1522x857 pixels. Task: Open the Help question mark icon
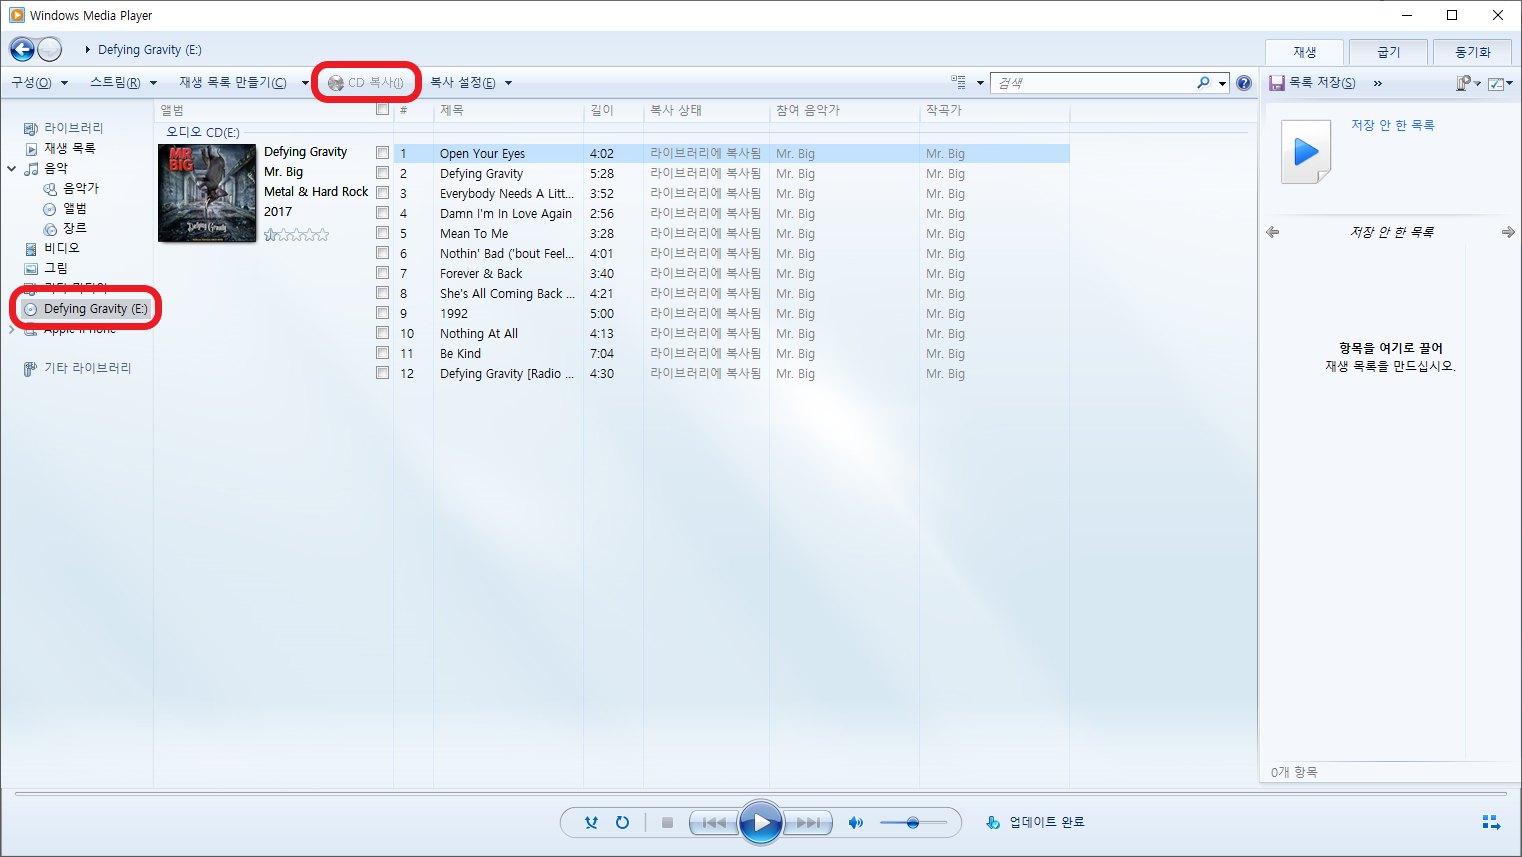pyautogui.click(x=1243, y=83)
